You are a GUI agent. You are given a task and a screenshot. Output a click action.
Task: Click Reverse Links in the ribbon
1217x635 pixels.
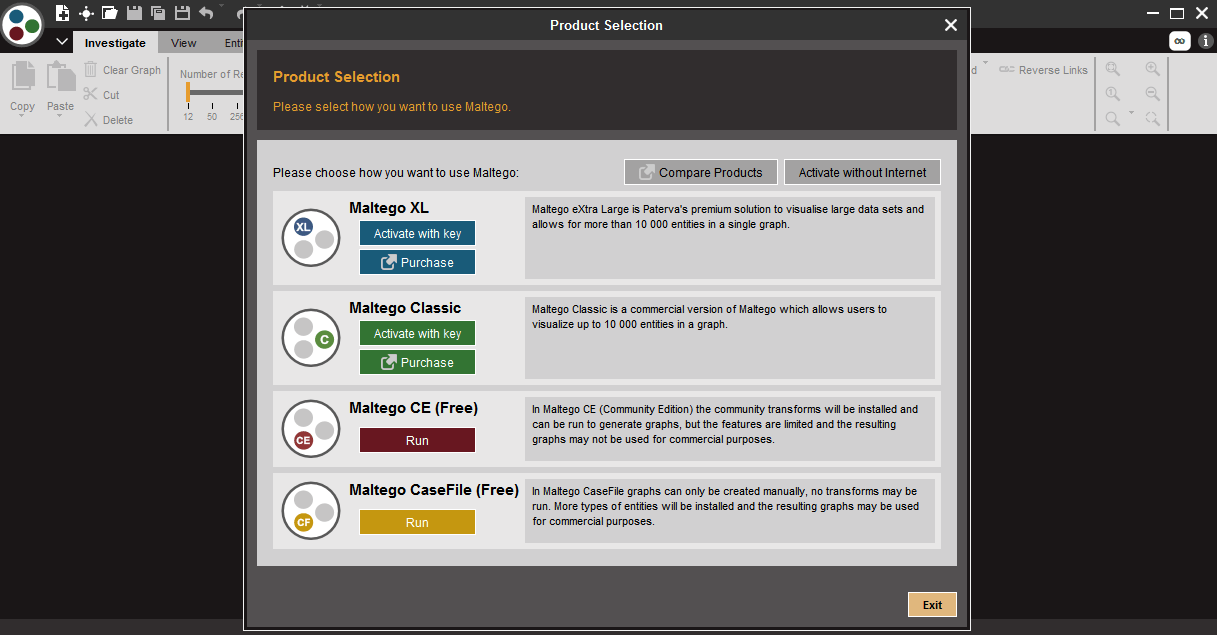pos(1043,70)
